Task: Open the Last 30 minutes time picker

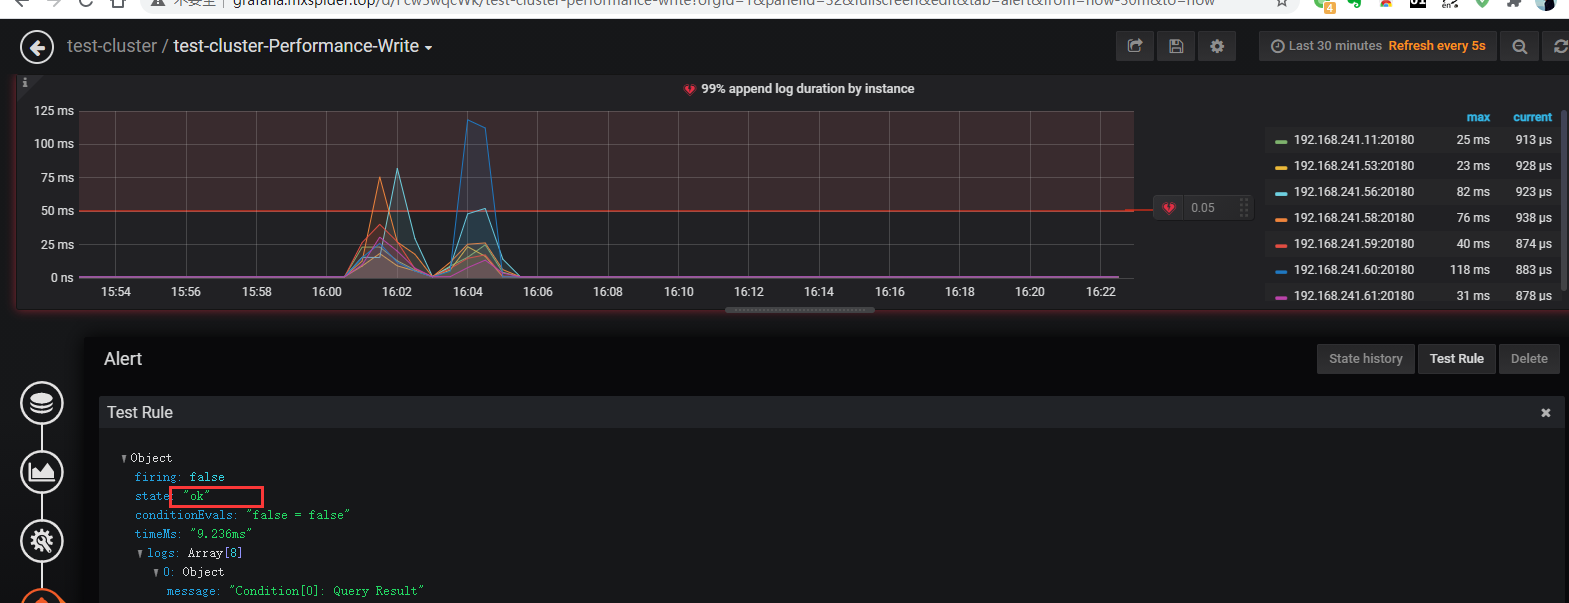Action: 1378,46
